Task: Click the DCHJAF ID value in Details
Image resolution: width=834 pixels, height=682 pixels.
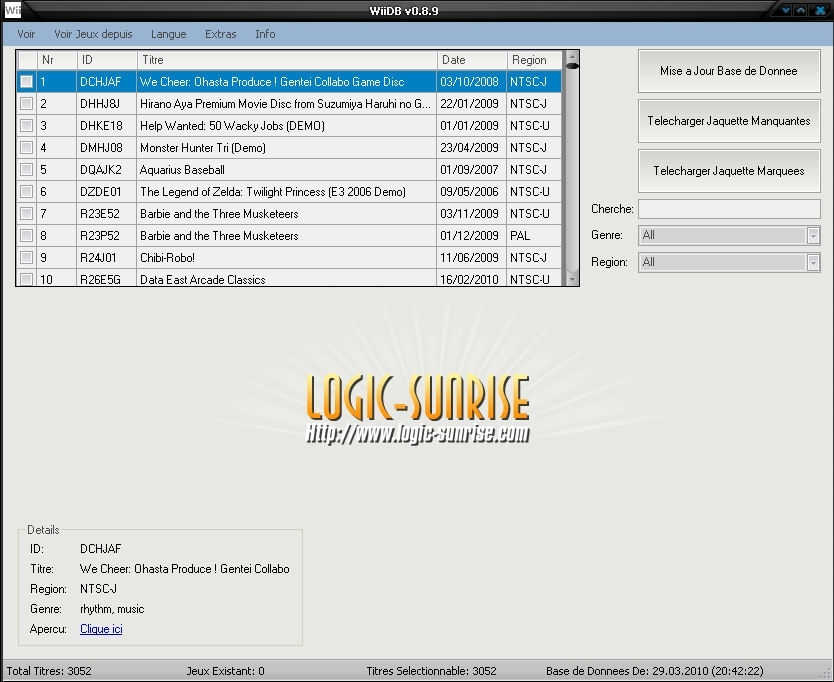Action: coord(101,548)
